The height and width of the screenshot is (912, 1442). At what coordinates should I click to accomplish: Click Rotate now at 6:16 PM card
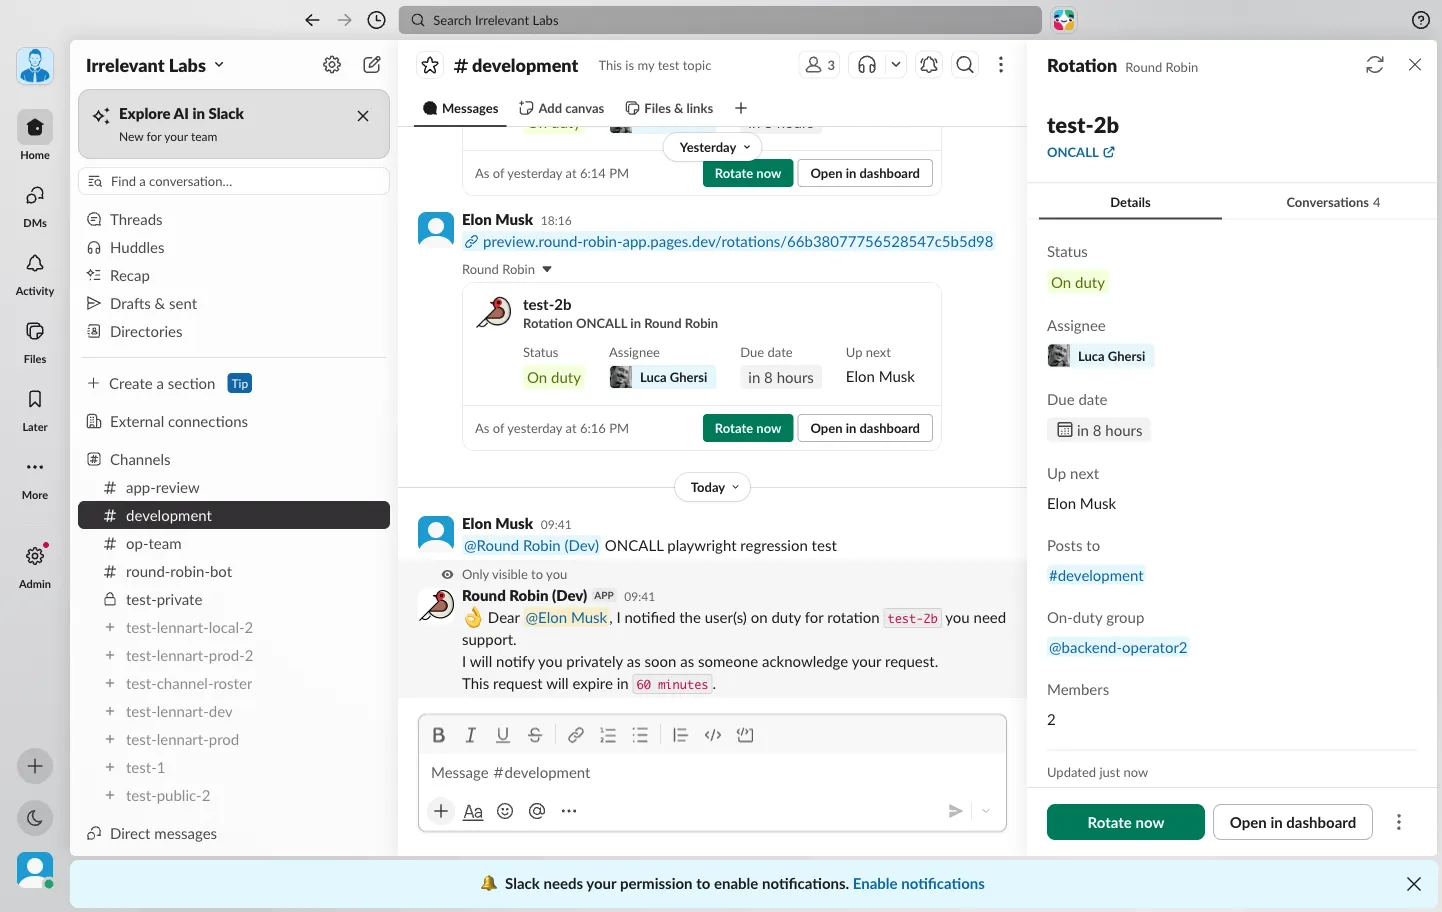click(748, 428)
